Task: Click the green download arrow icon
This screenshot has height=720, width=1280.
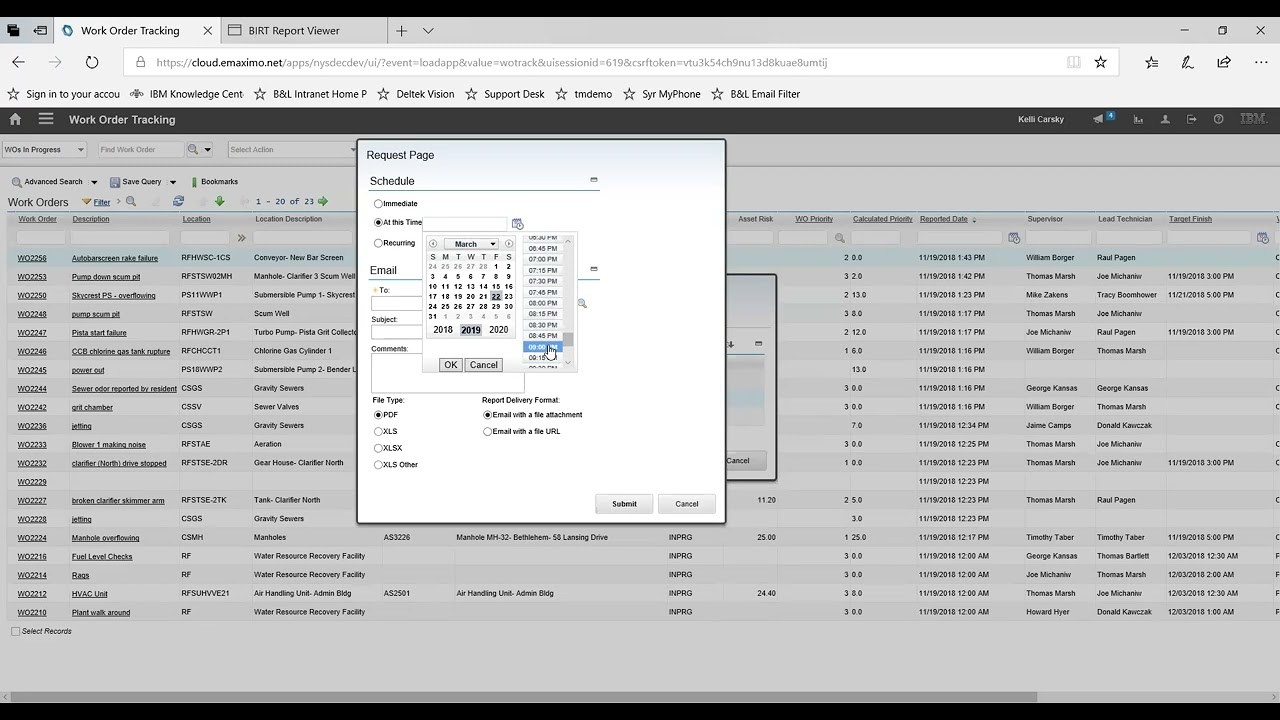Action: click(x=219, y=201)
